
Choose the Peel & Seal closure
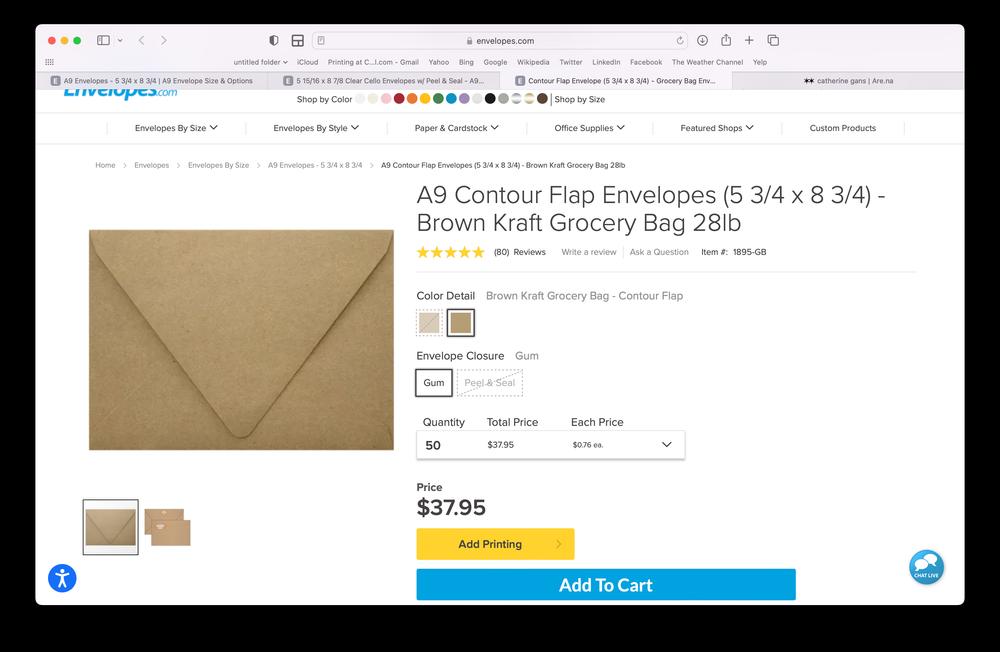point(490,383)
